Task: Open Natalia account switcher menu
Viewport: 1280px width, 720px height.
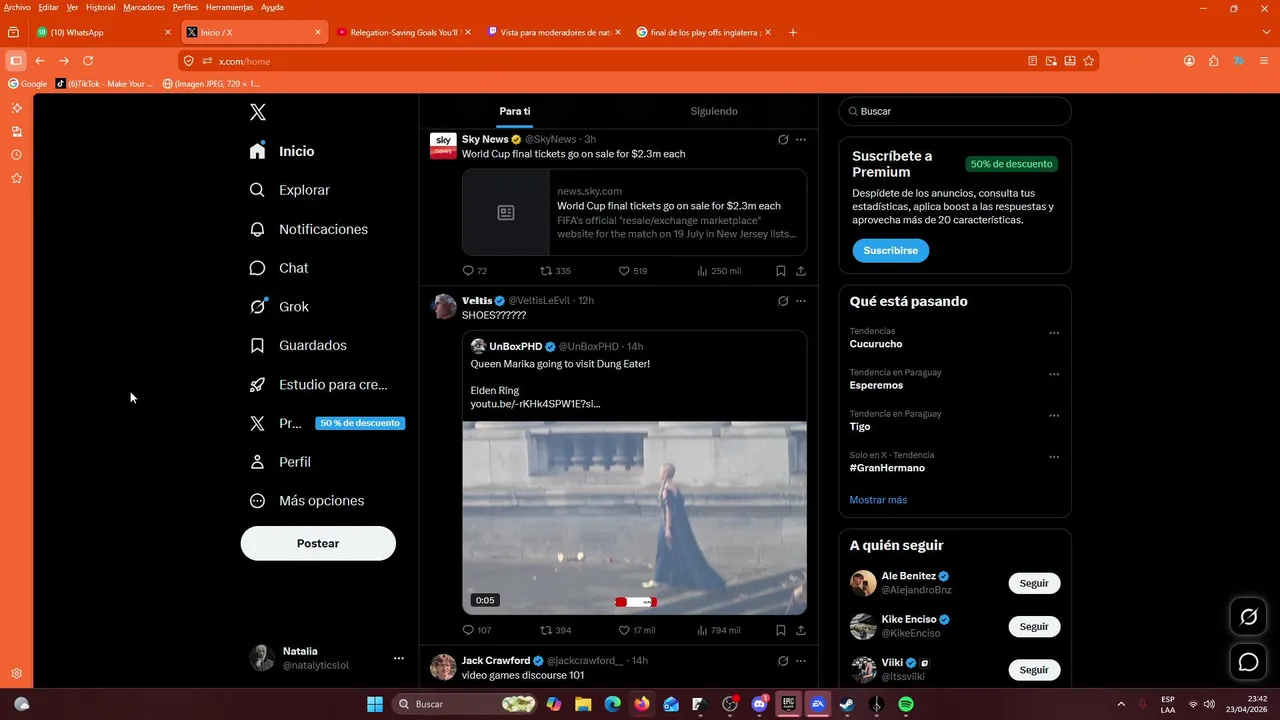Action: [327, 658]
